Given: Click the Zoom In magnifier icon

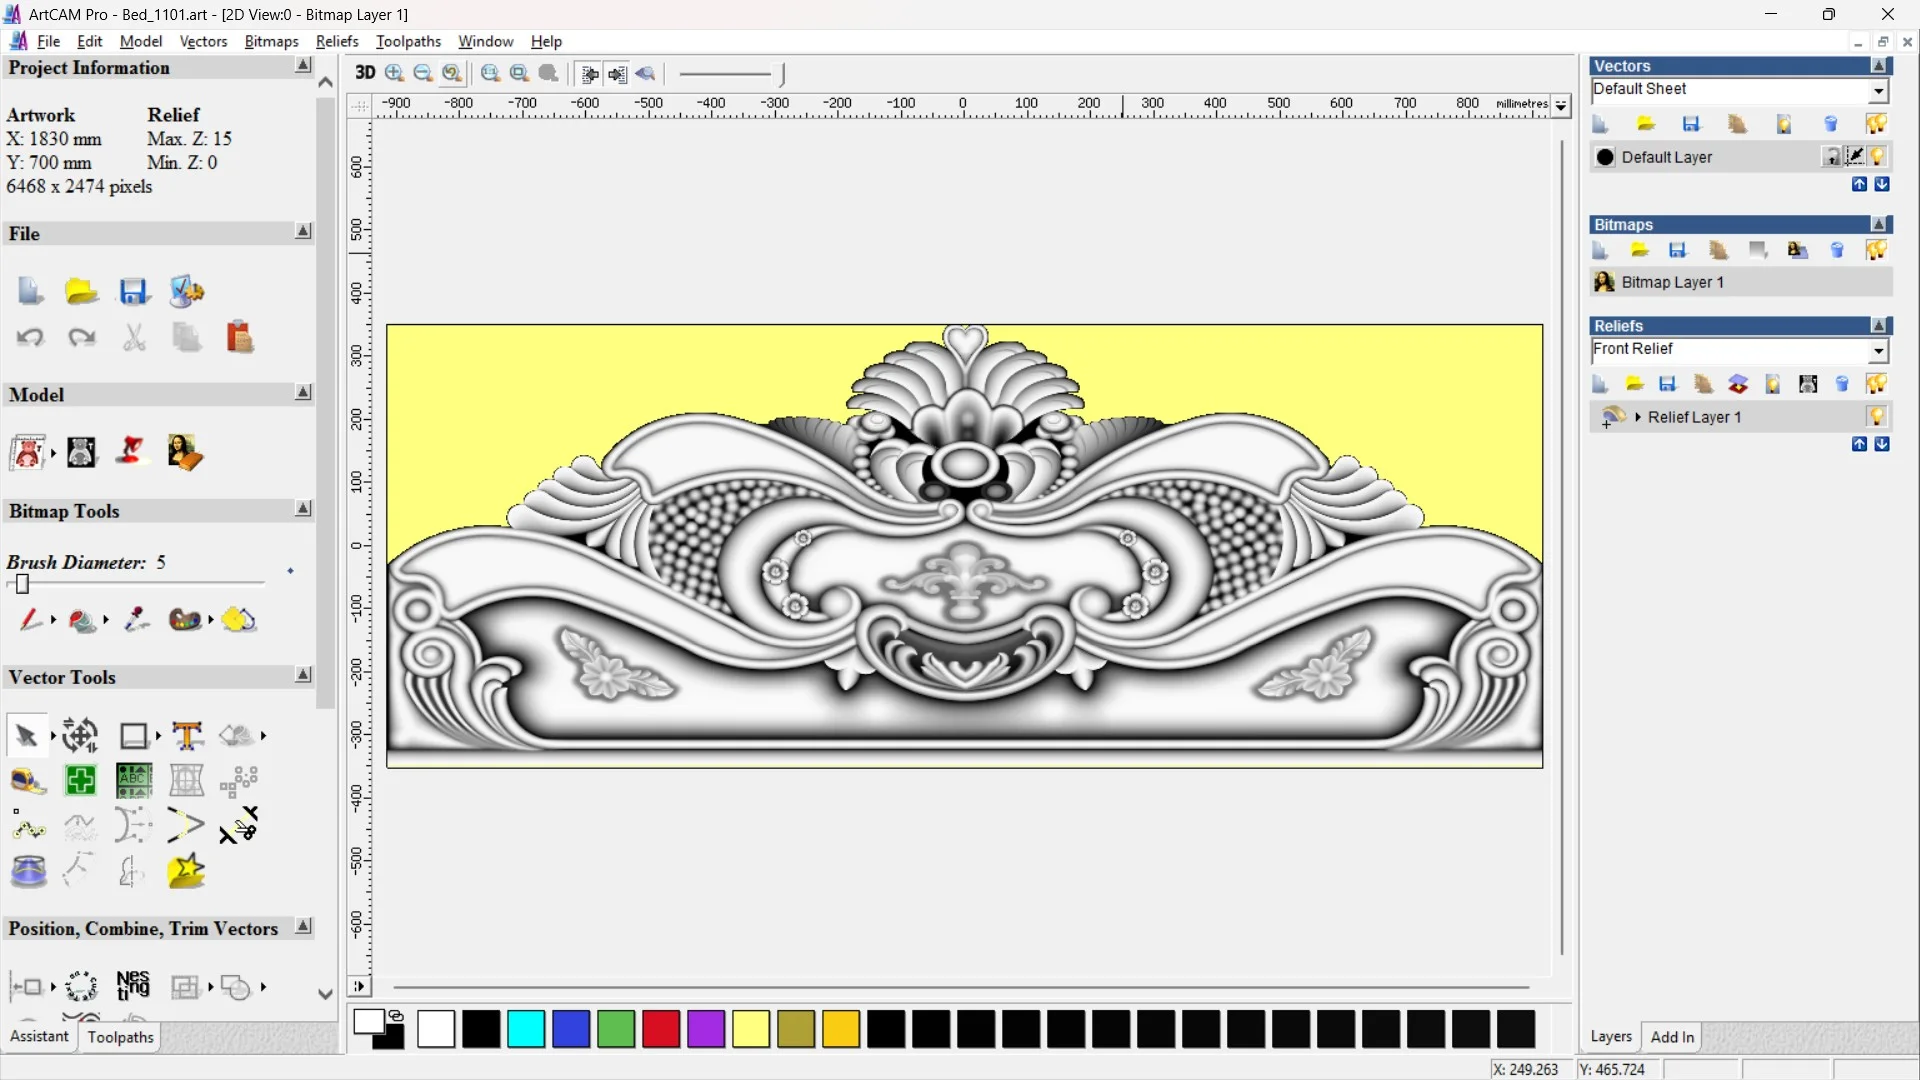Looking at the screenshot, I should click(395, 73).
